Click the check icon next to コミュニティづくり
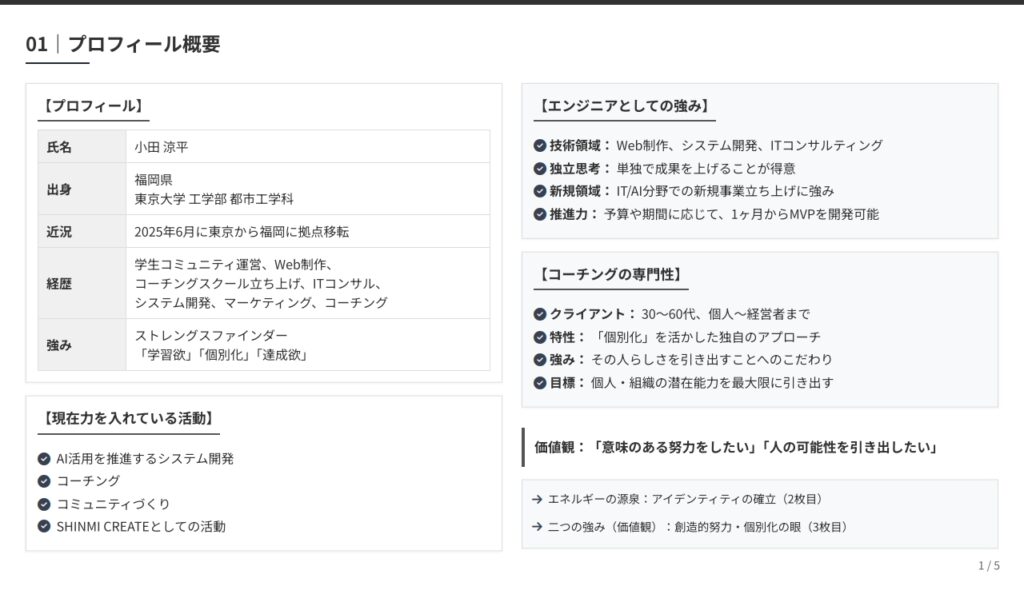The width and height of the screenshot is (1024, 590). click(x=44, y=504)
